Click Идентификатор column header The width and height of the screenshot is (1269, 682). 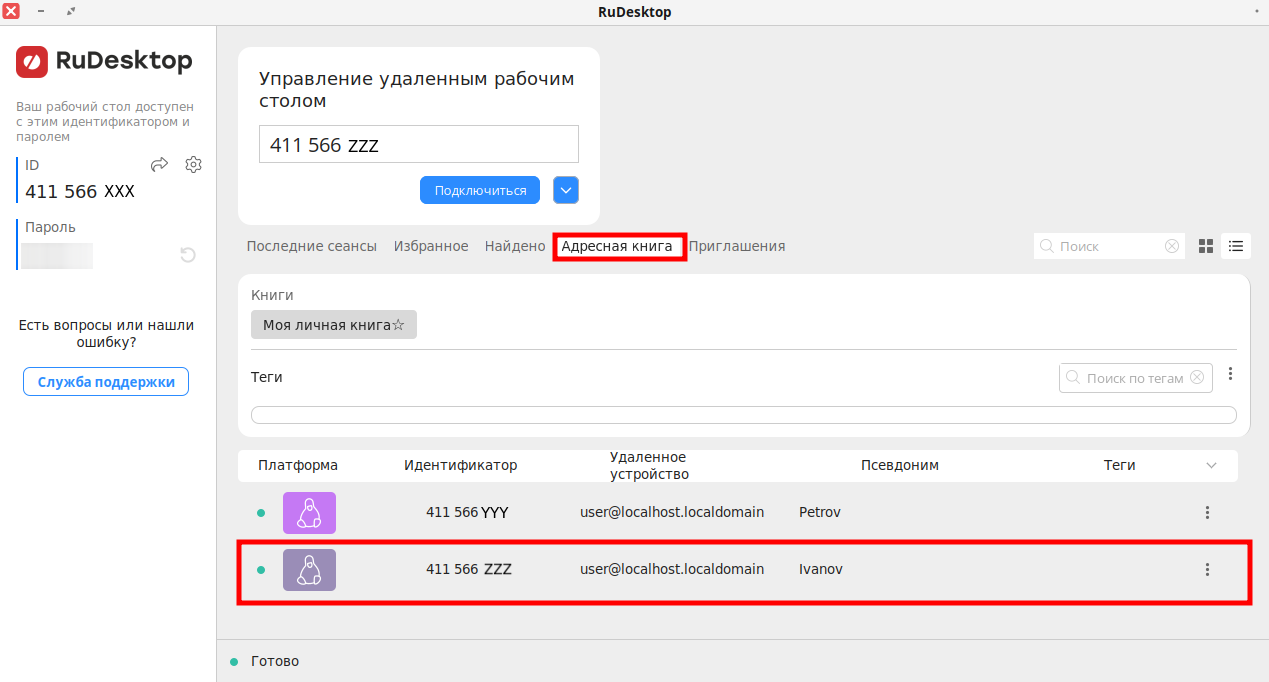(461, 465)
